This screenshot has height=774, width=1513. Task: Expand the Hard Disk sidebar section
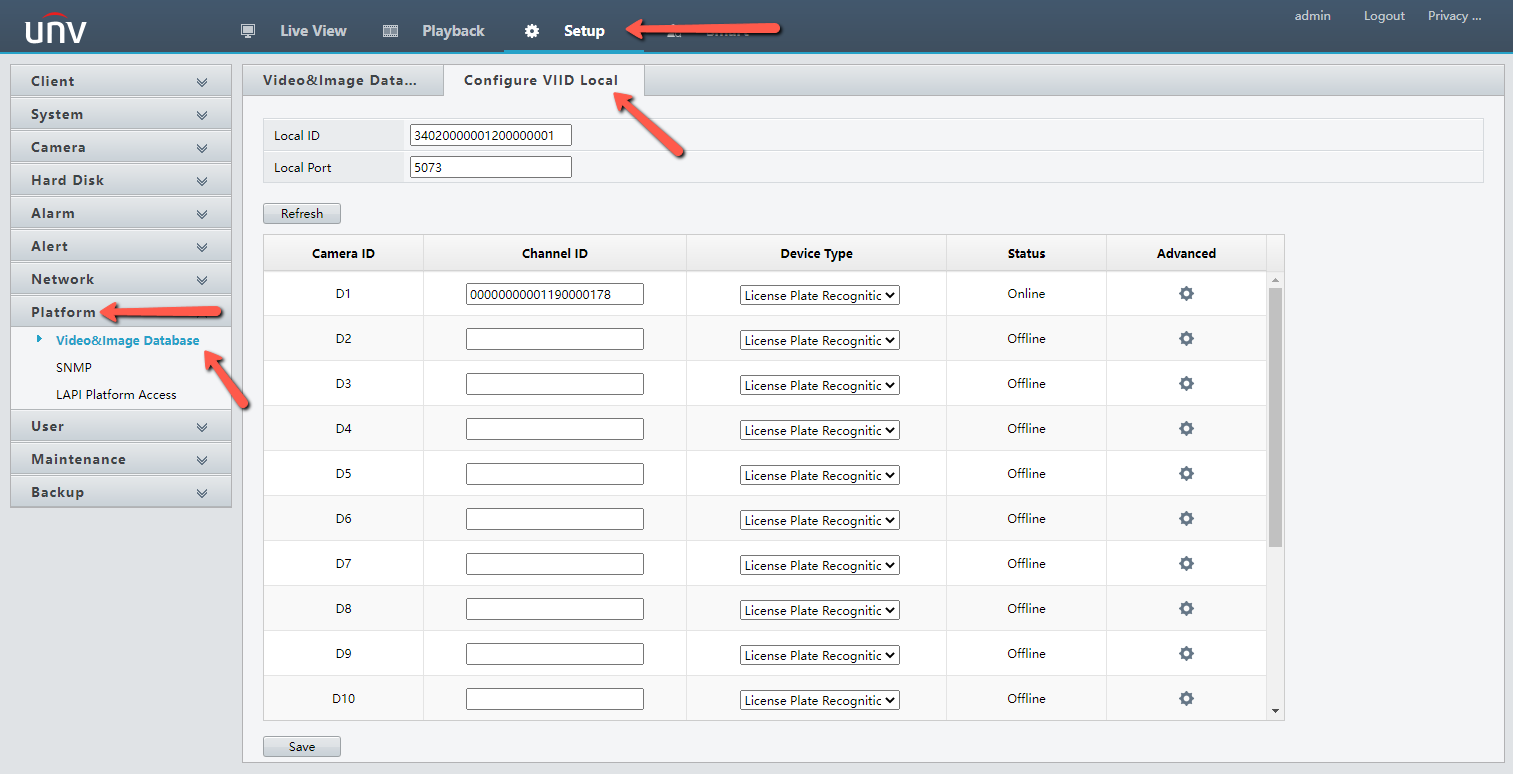121,180
